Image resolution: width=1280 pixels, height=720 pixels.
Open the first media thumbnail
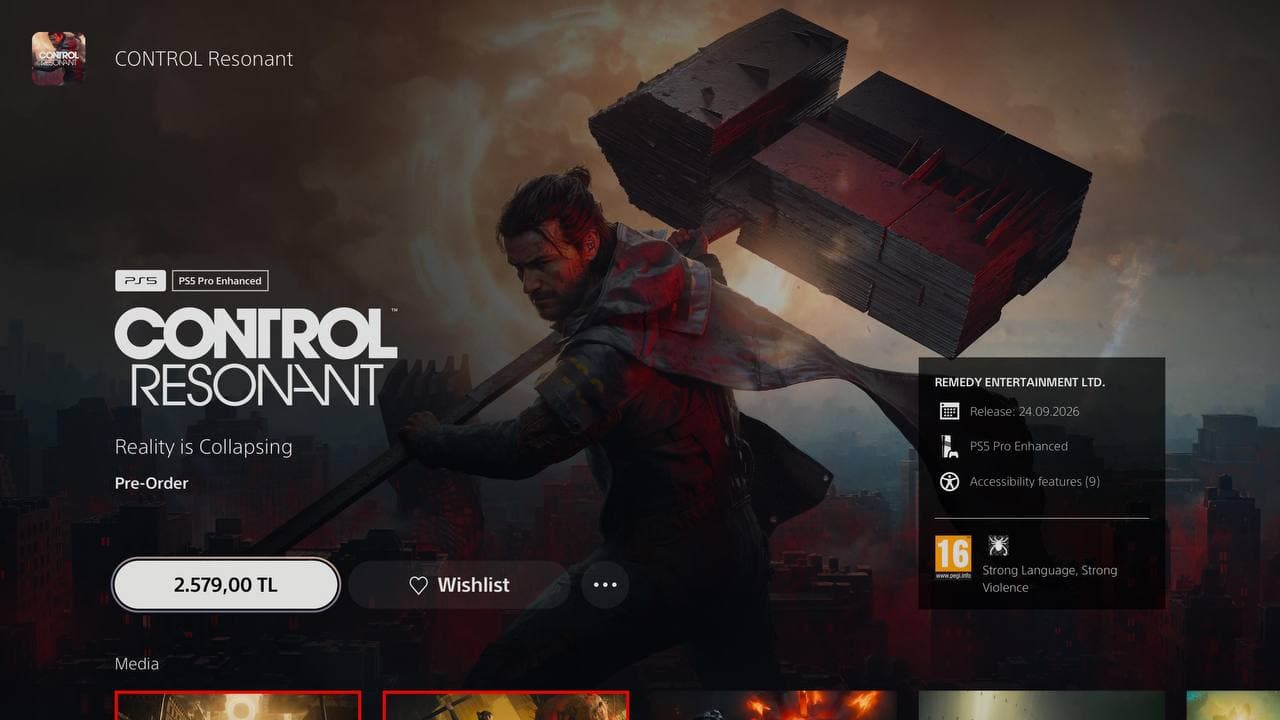pyautogui.click(x=237, y=705)
